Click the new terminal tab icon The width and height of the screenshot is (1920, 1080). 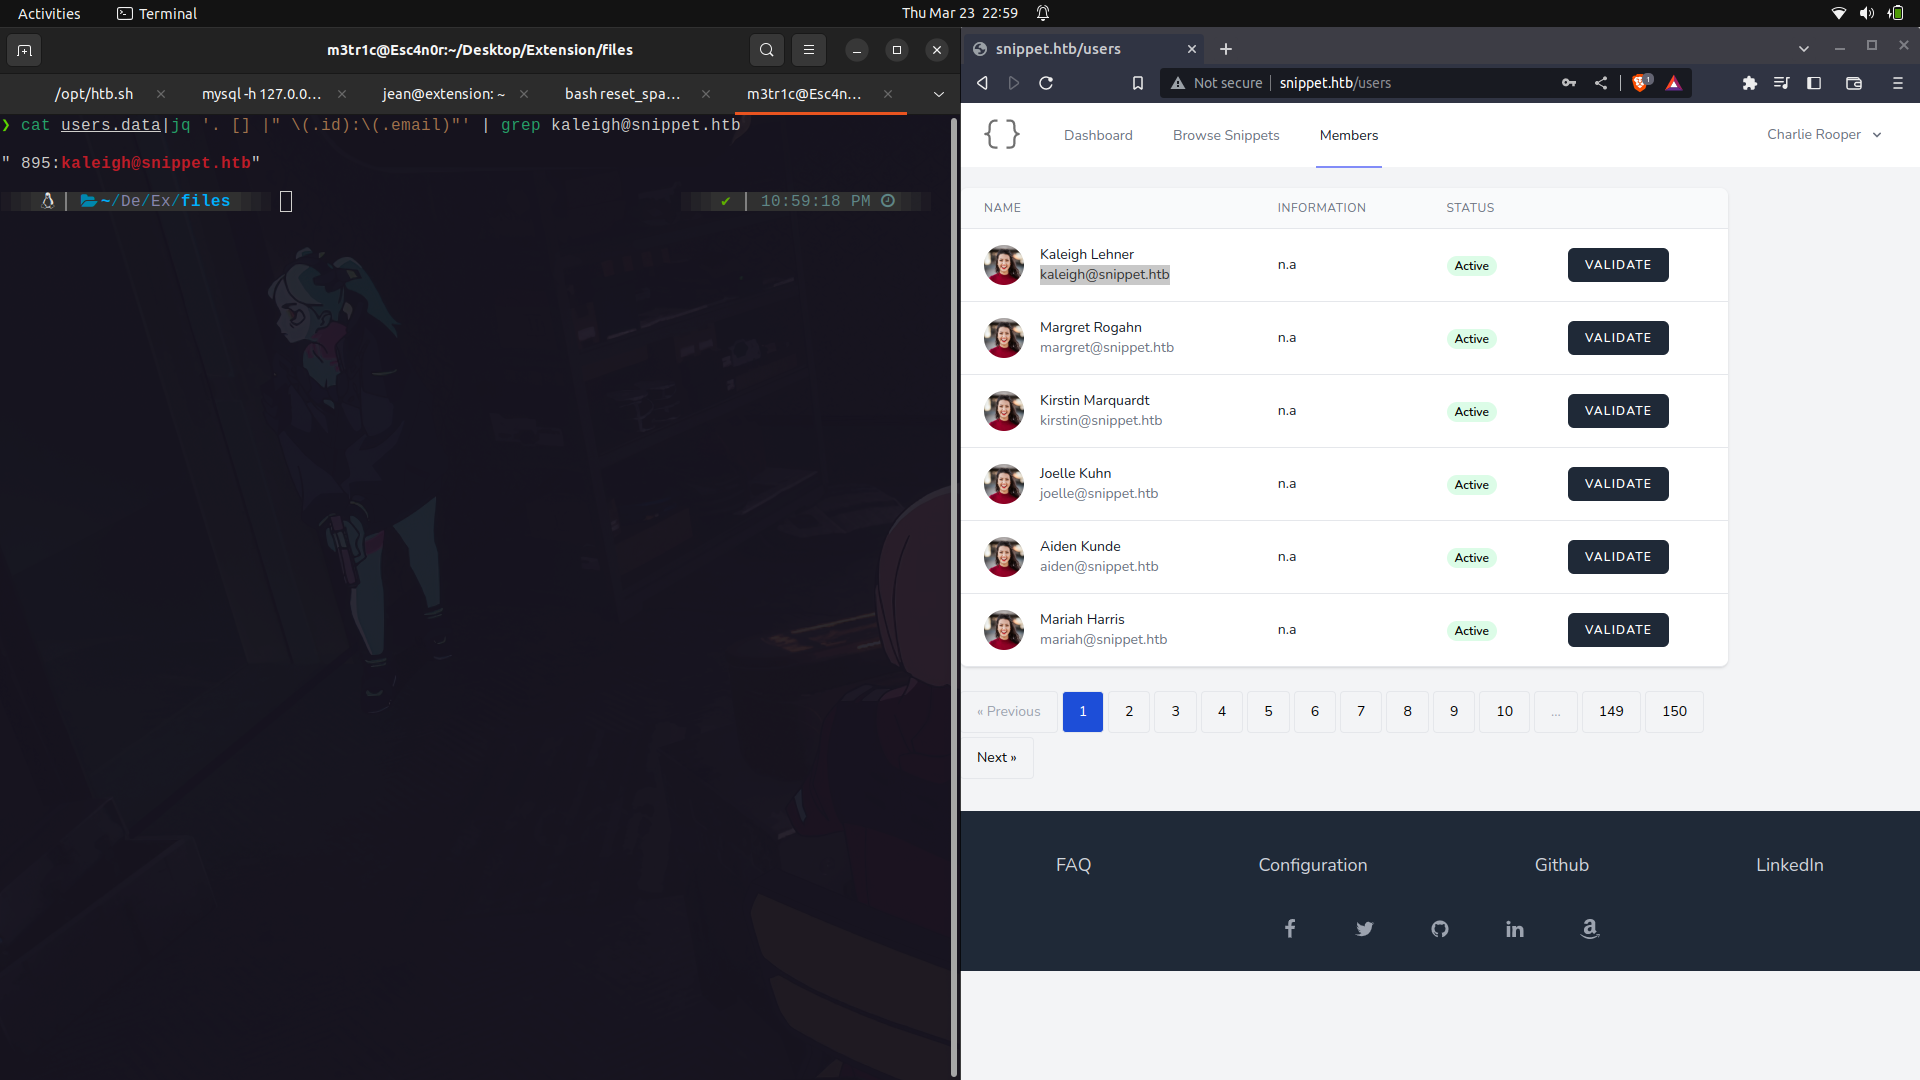[x=25, y=50]
